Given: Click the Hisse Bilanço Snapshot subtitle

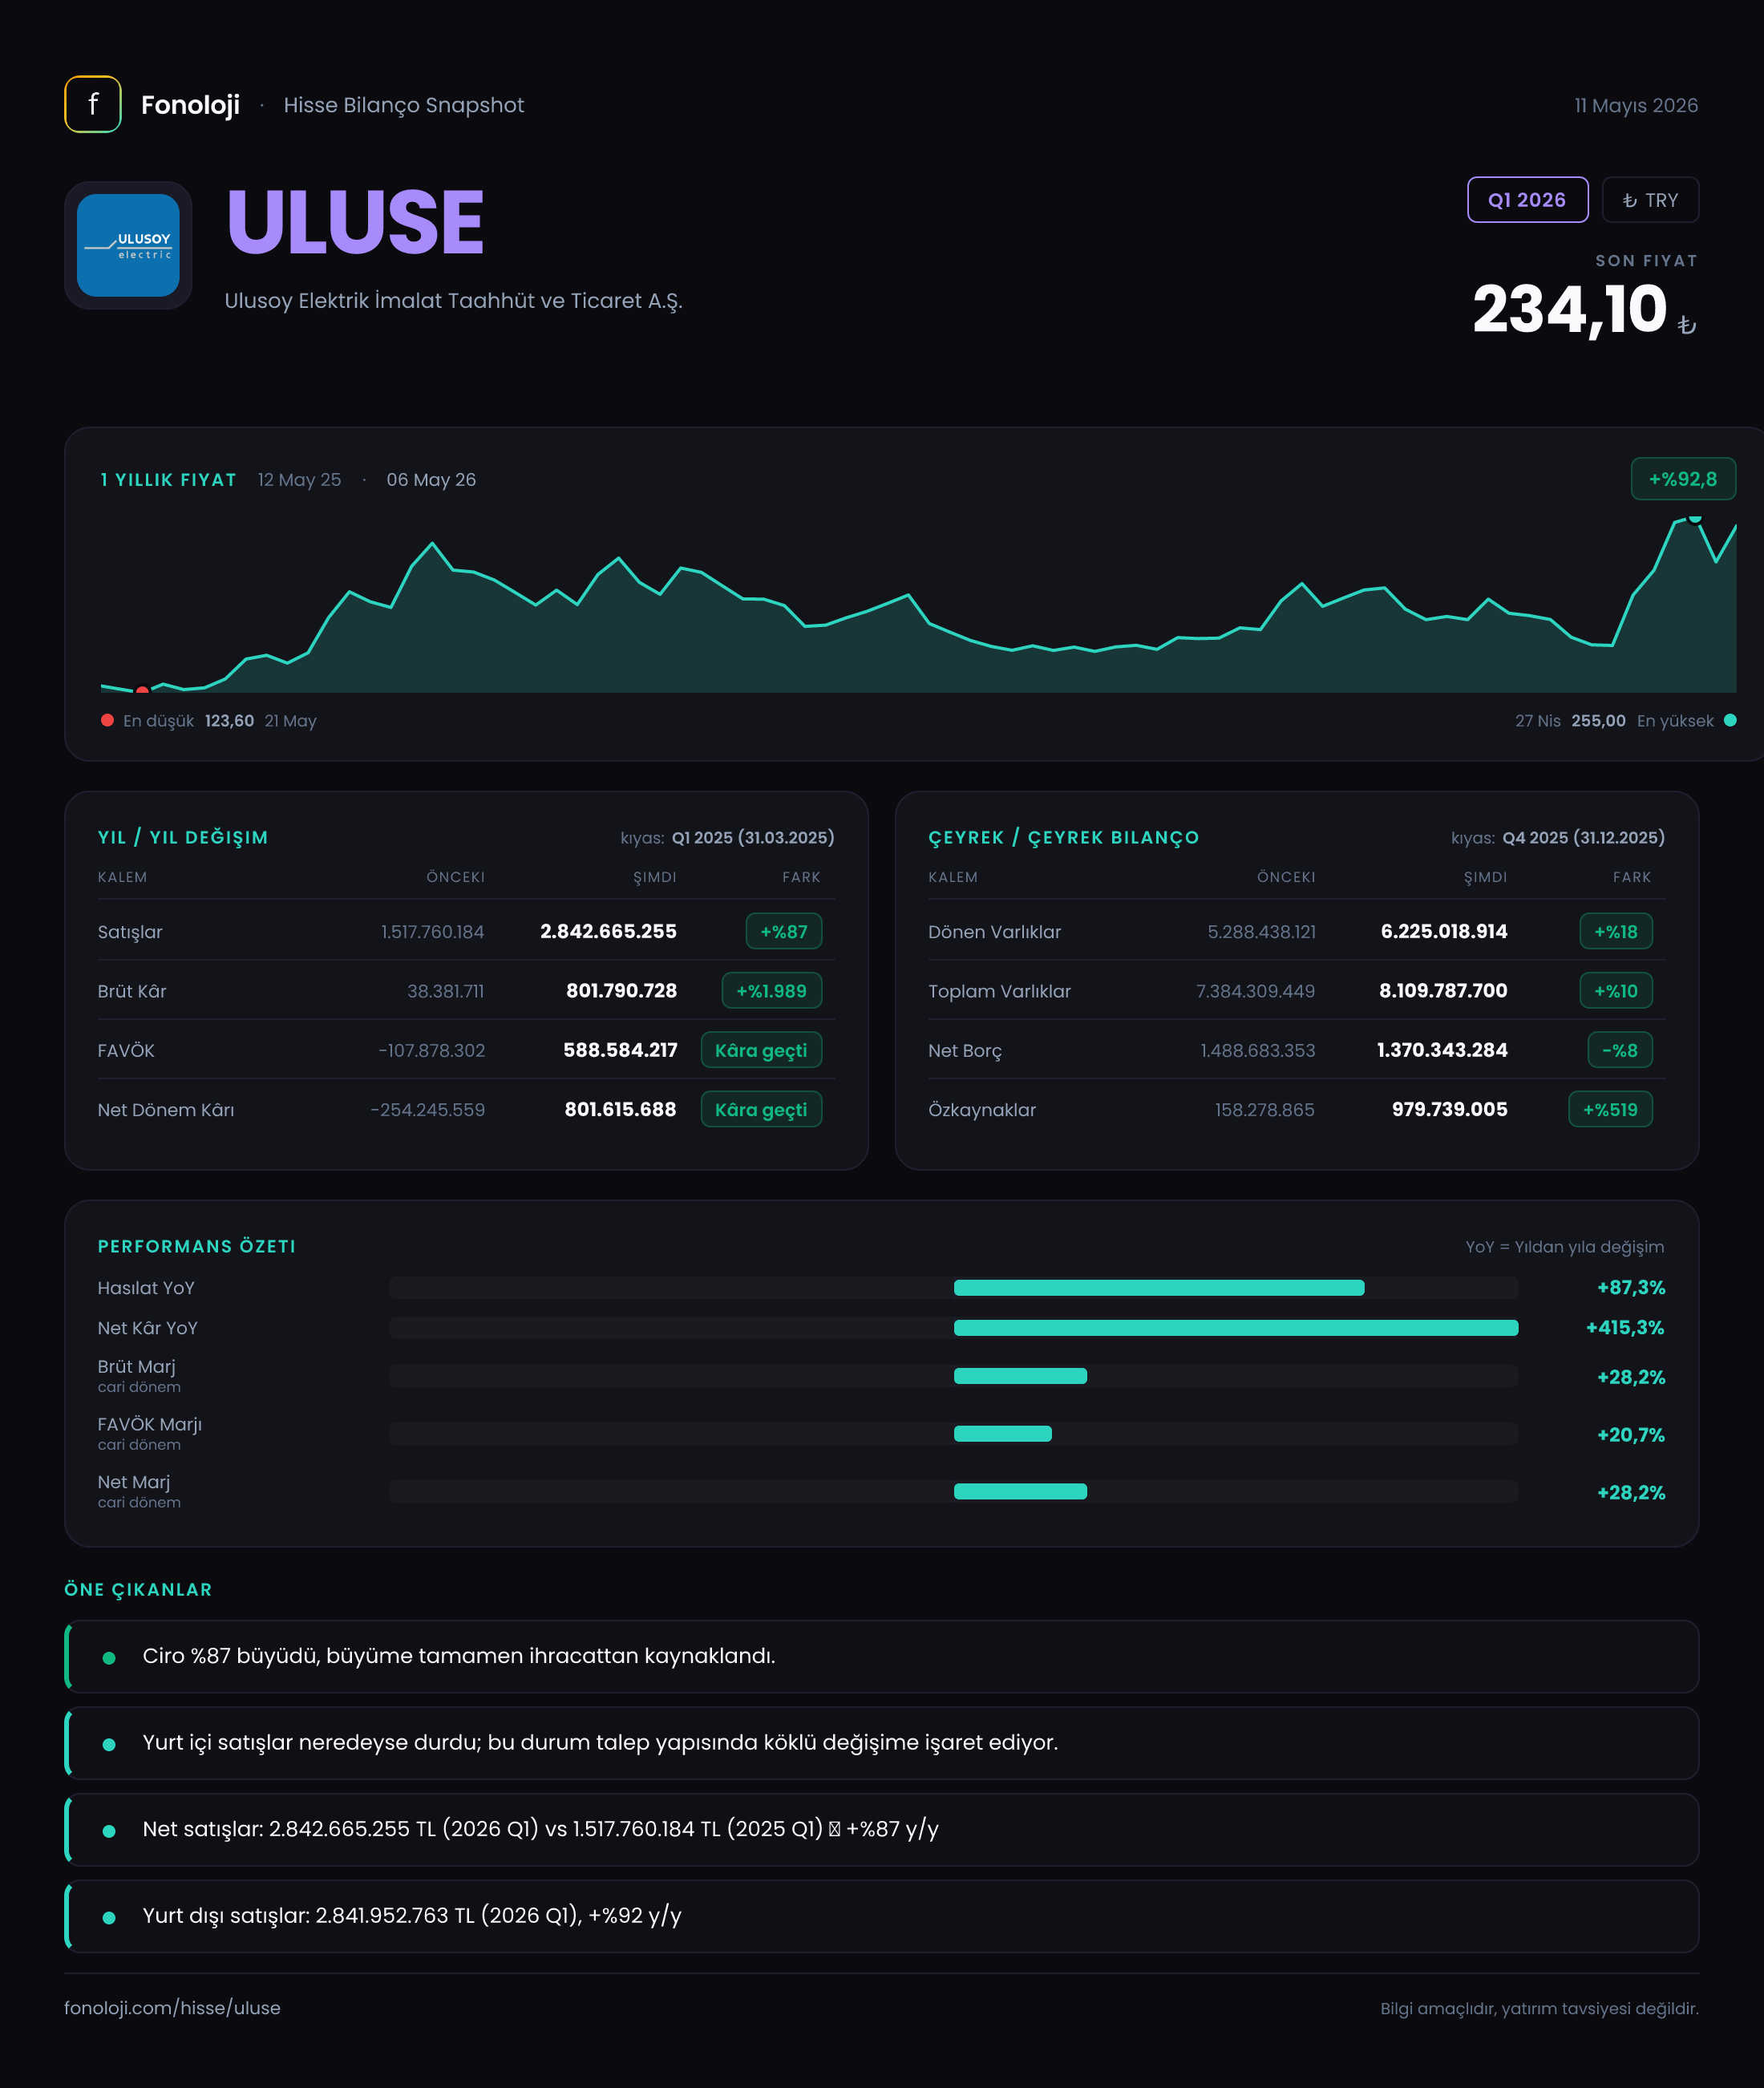Looking at the screenshot, I should pyautogui.click(x=403, y=105).
